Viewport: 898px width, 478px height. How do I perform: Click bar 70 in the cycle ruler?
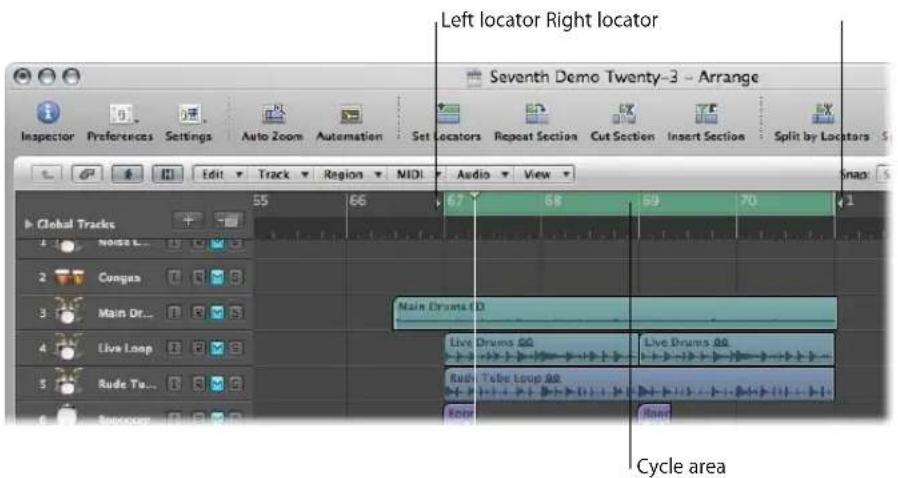(748, 201)
